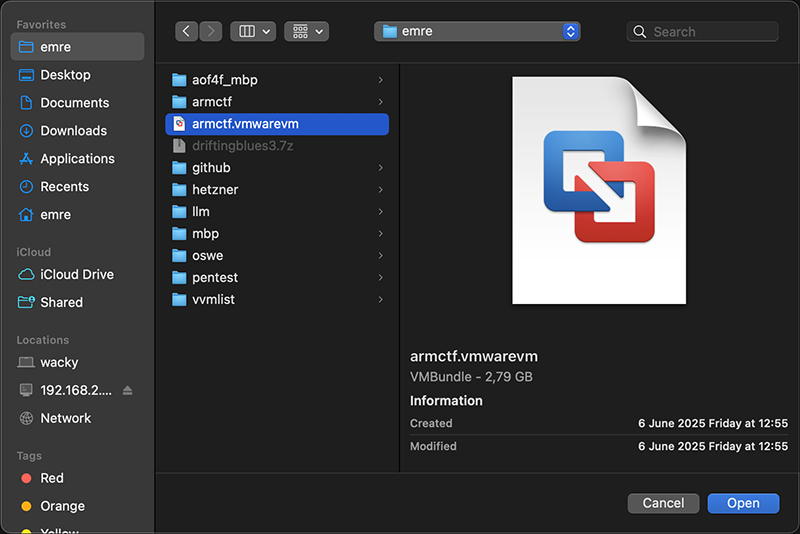The image size is (800, 534).
Task: Choose the Red tag
Action: coord(52,478)
